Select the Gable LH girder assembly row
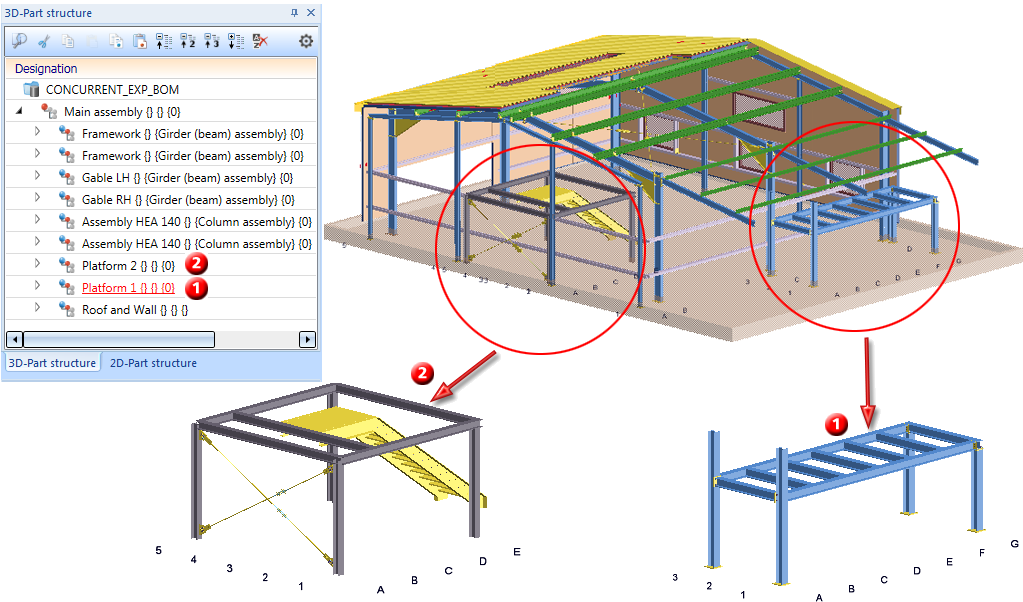 [x=187, y=177]
